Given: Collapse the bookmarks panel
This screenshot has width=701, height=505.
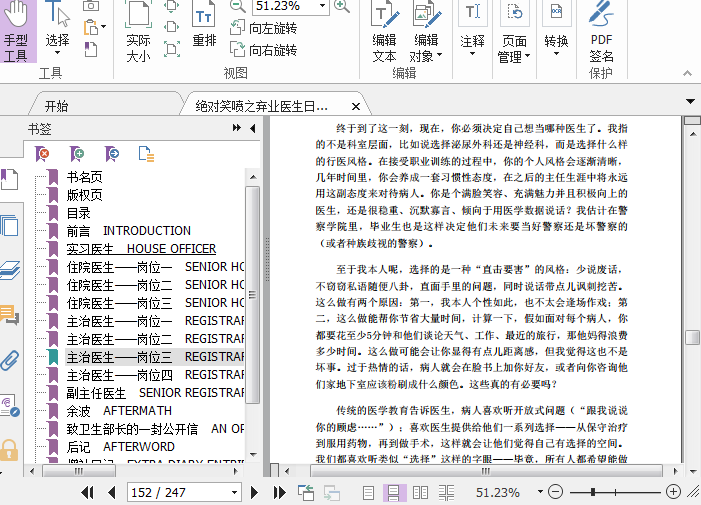Looking at the screenshot, I should click(253, 128).
